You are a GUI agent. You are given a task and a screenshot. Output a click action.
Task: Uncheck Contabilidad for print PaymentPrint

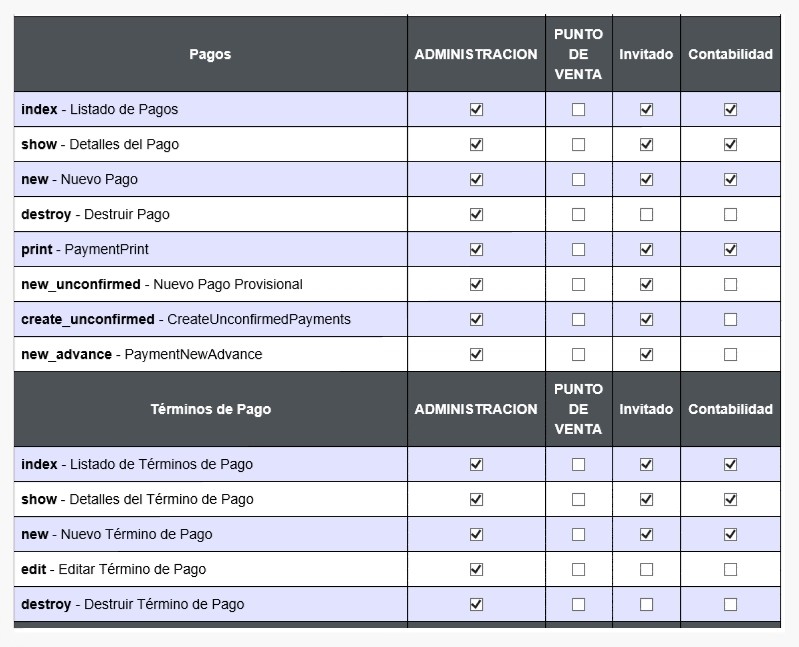coord(730,250)
